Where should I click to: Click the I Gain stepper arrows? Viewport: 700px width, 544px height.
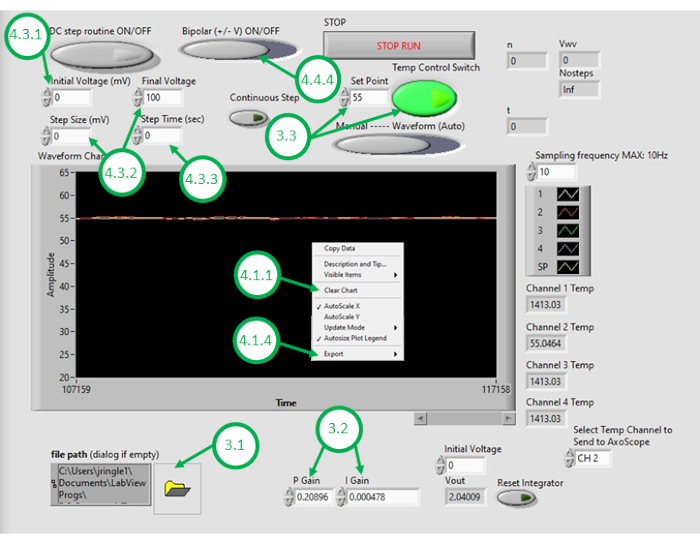pyautogui.click(x=342, y=497)
